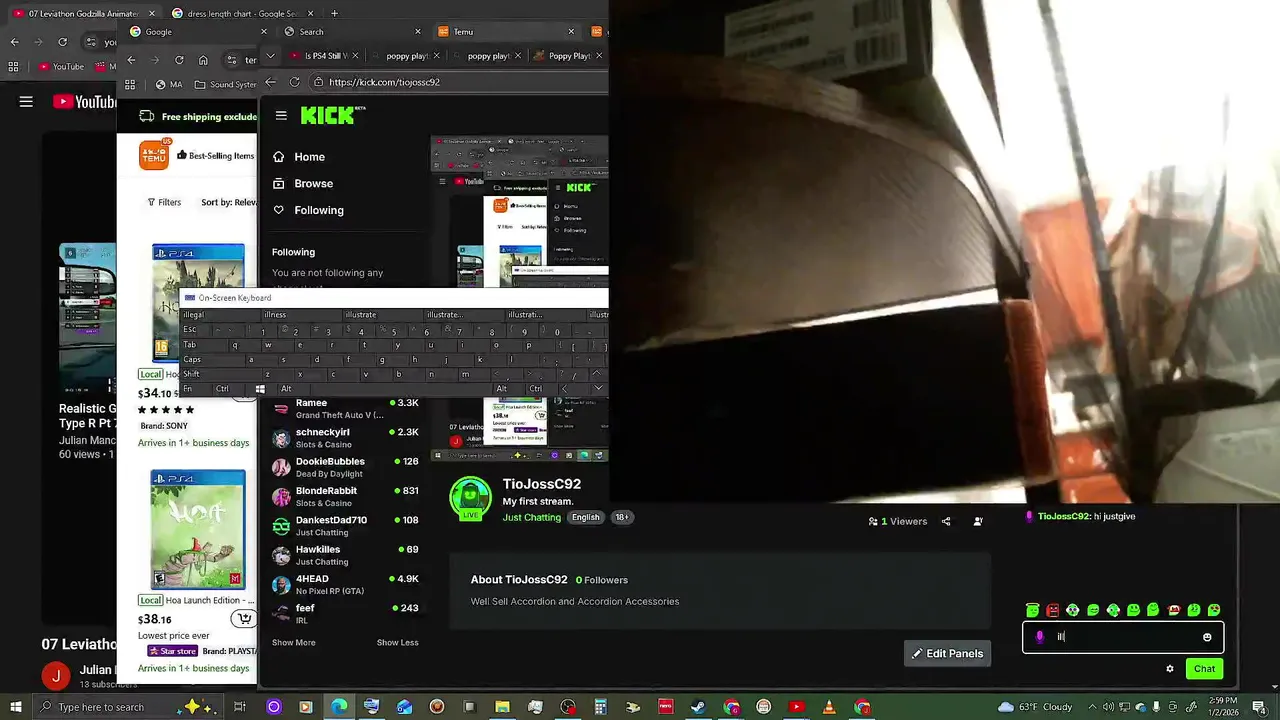Open tab list dropdown in Kick browser
Image resolution: width=1280 pixels, height=720 pixels.
(x=270, y=56)
